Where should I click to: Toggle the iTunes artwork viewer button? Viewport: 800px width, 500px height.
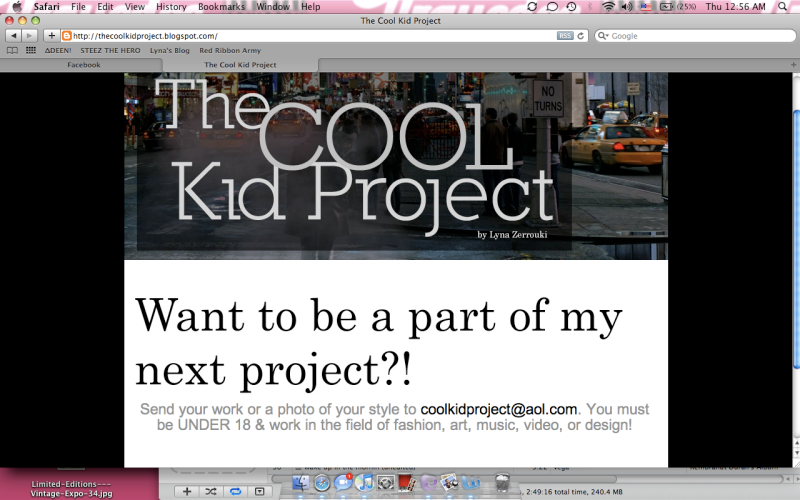tap(259, 491)
